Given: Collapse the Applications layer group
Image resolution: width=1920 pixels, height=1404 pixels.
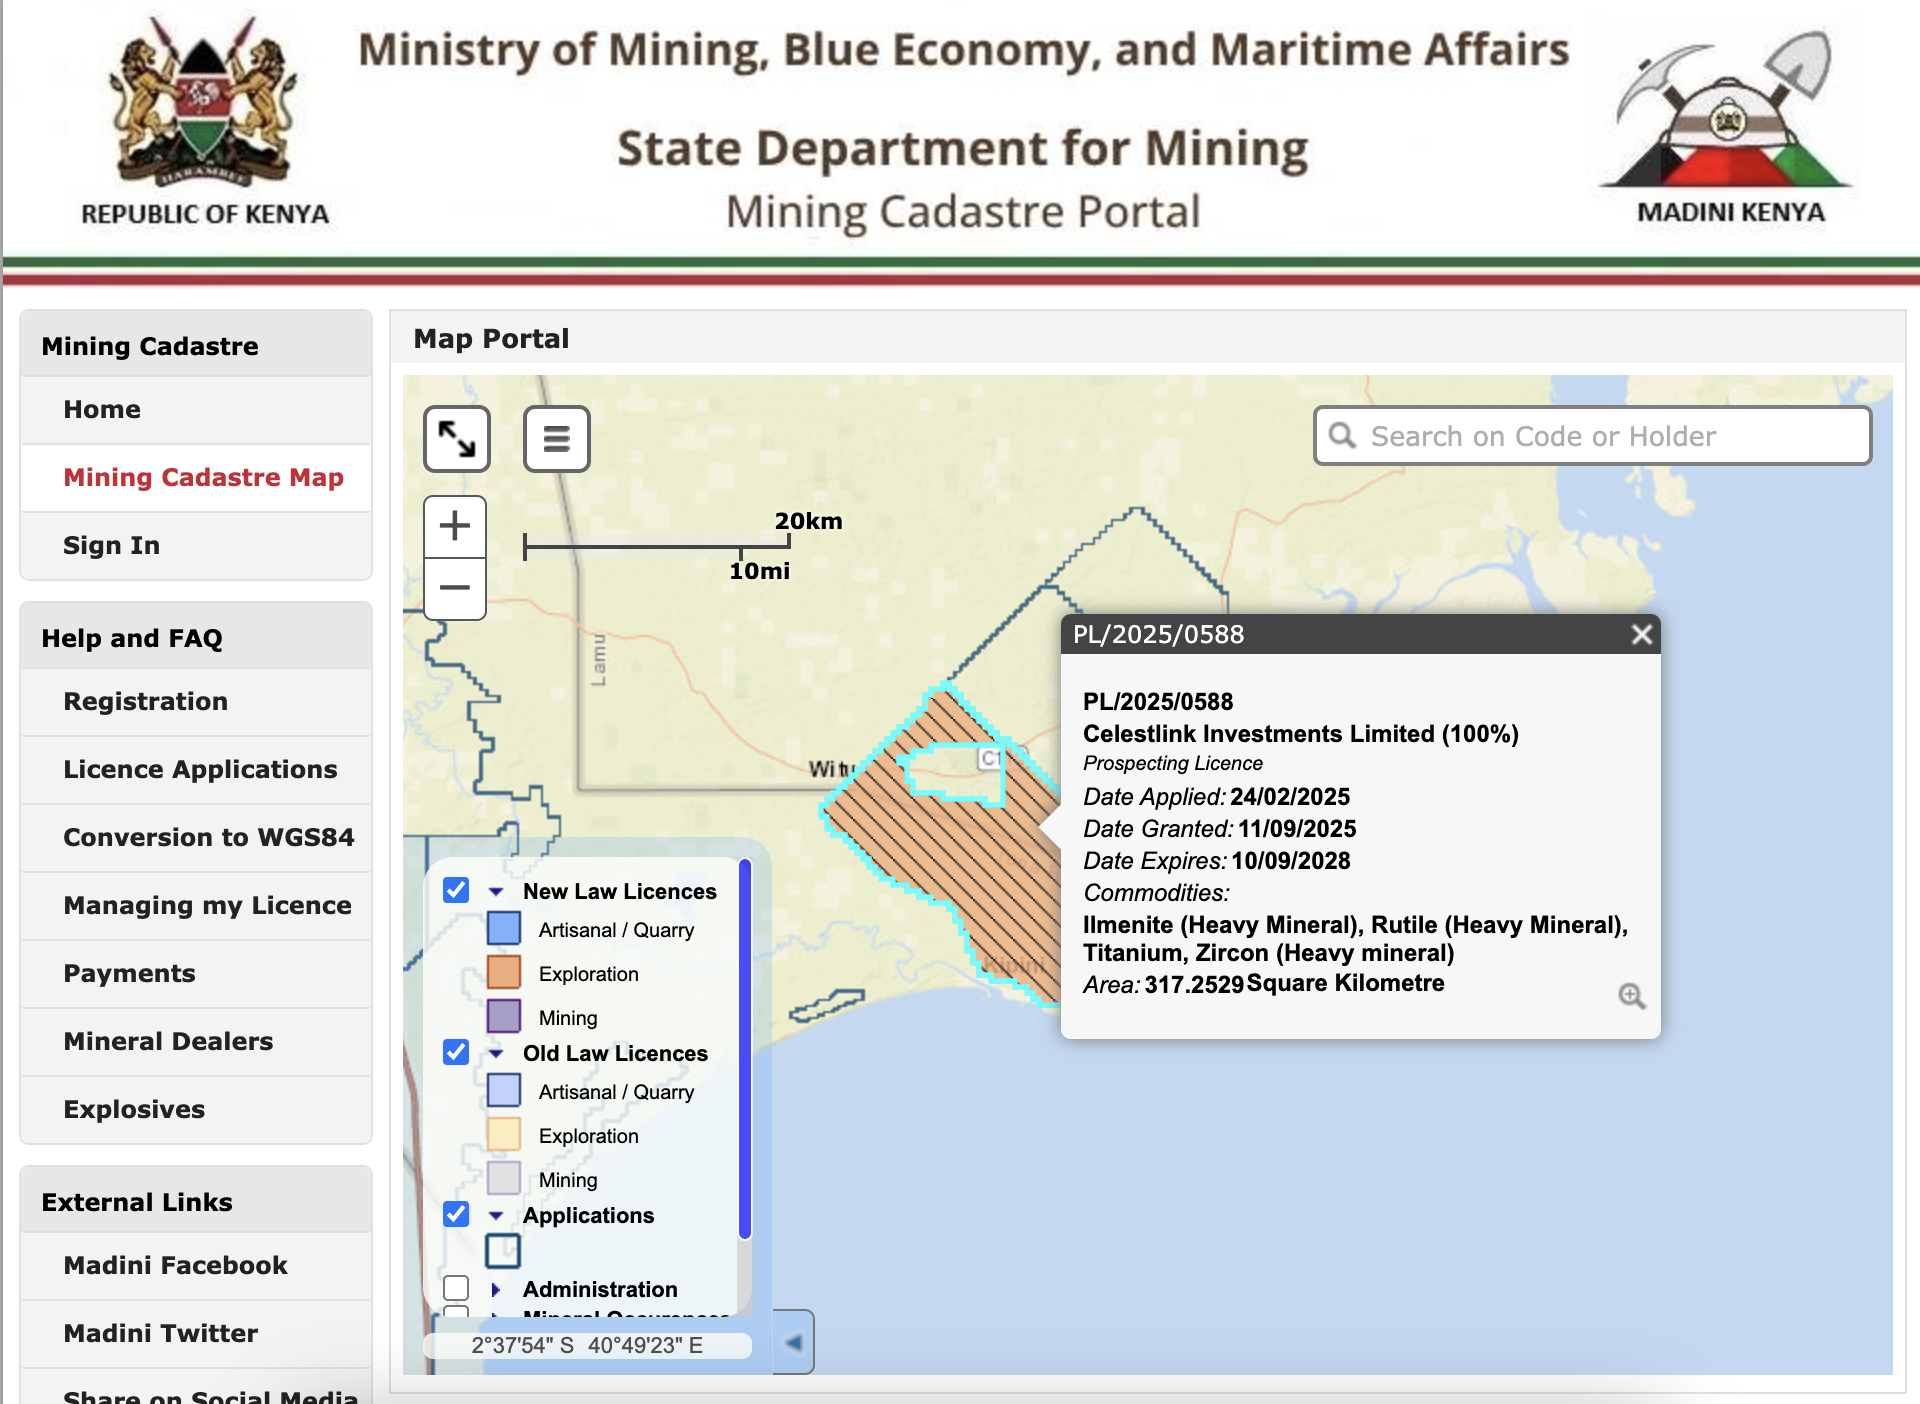Looking at the screenshot, I should pyautogui.click(x=496, y=1215).
